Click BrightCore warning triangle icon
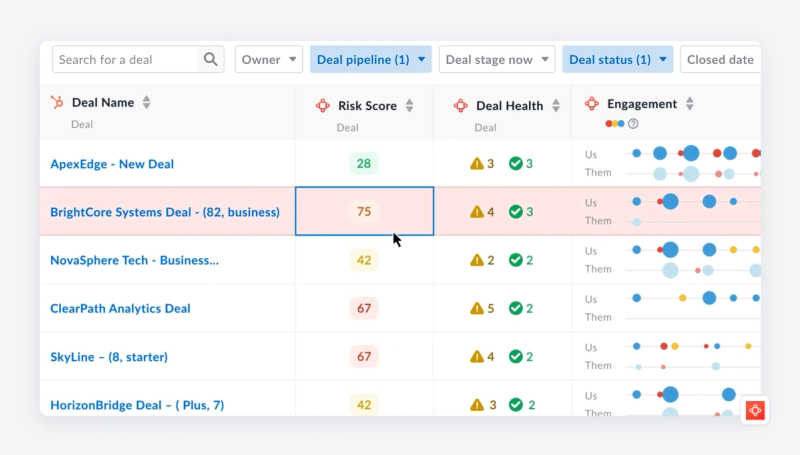Image resolution: width=800 pixels, height=455 pixels. point(477,211)
